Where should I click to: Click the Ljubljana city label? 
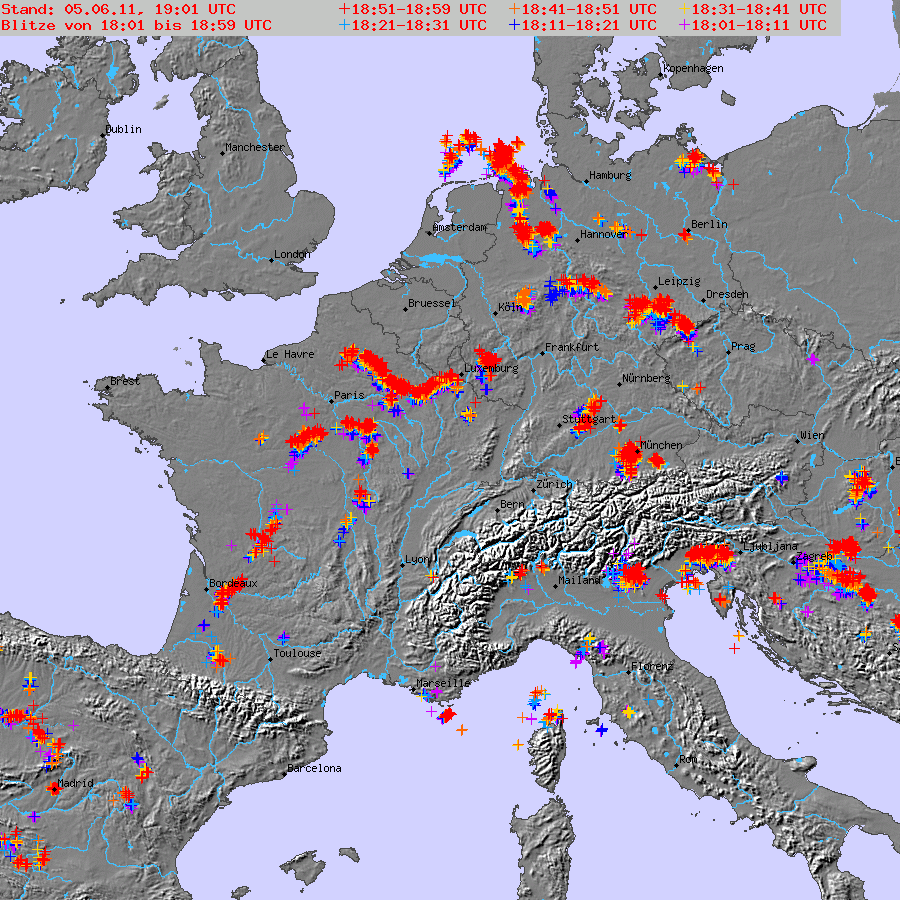click(771, 546)
